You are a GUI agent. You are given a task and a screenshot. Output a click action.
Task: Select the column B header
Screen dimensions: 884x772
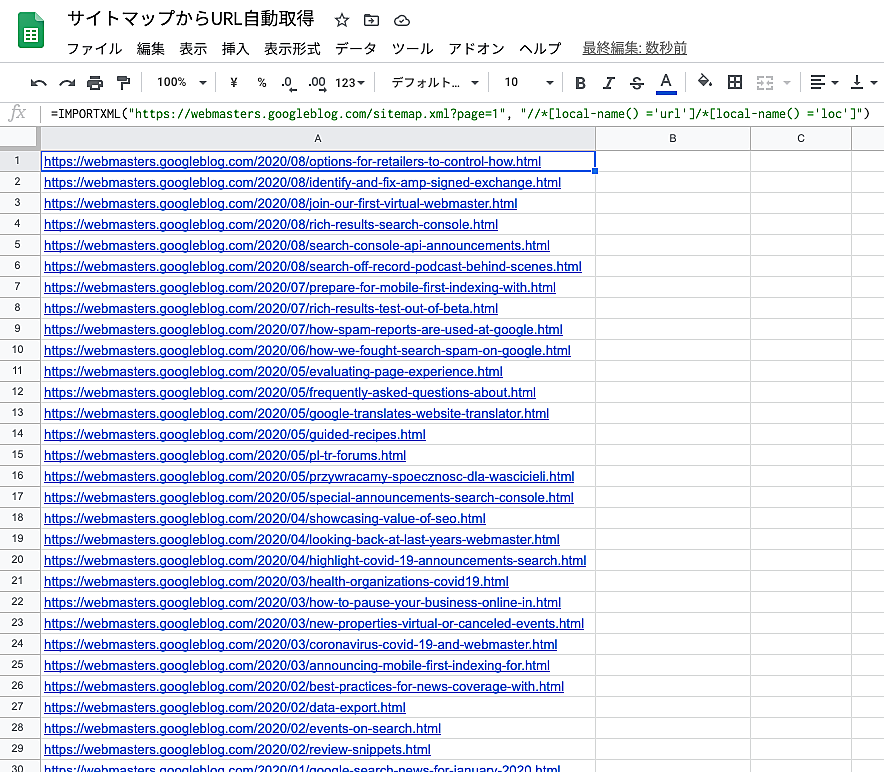(672, 138)
